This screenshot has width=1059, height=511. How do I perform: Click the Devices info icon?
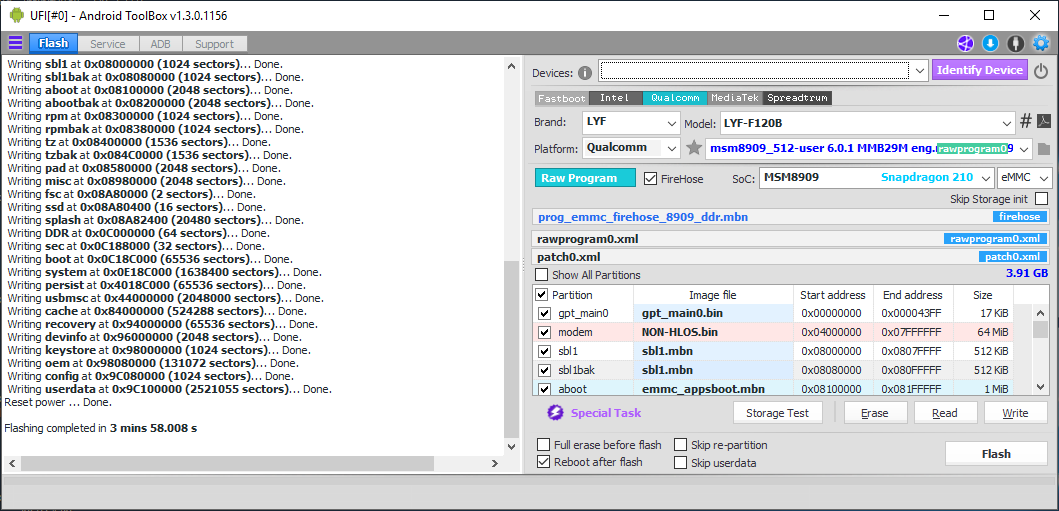(x=585, y=72)
